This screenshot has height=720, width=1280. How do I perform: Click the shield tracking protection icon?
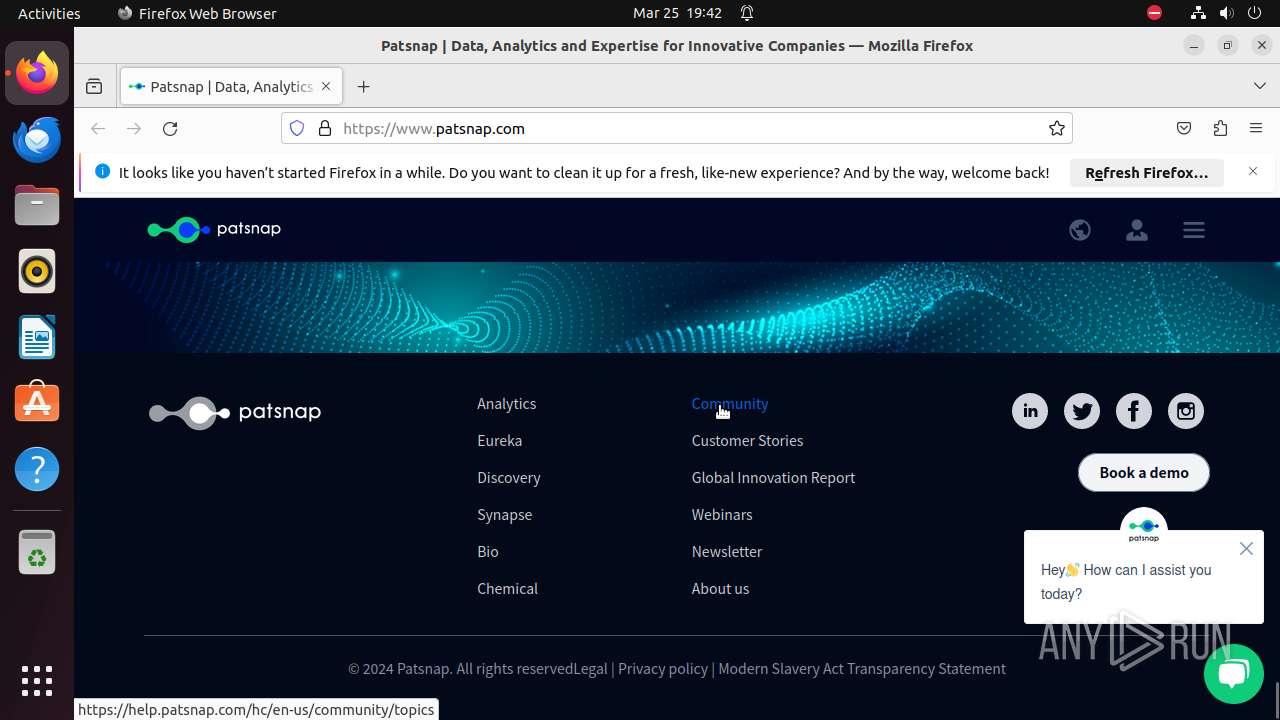tap(297, 128)
